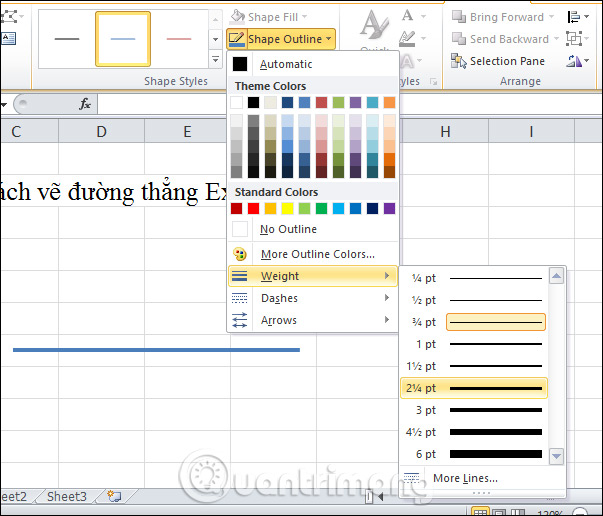Open the Dashes submenu

coord(313,298)
